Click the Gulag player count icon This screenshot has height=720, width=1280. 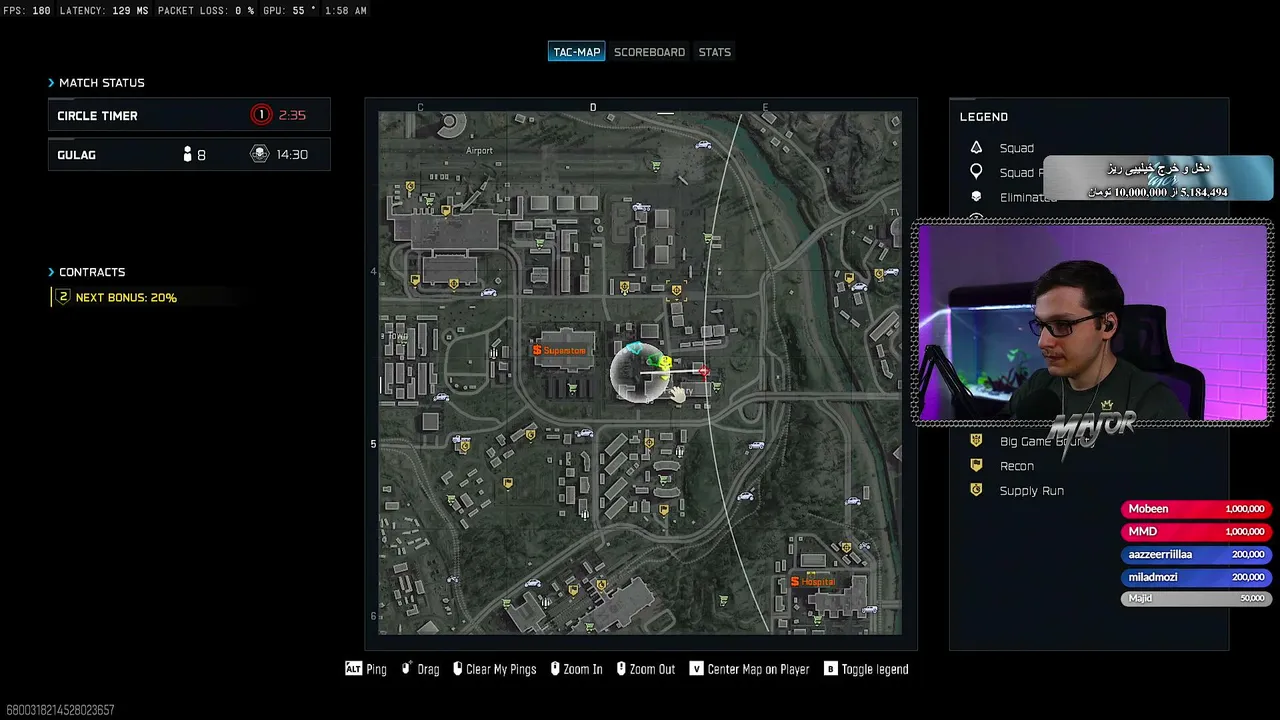(187, 154)
